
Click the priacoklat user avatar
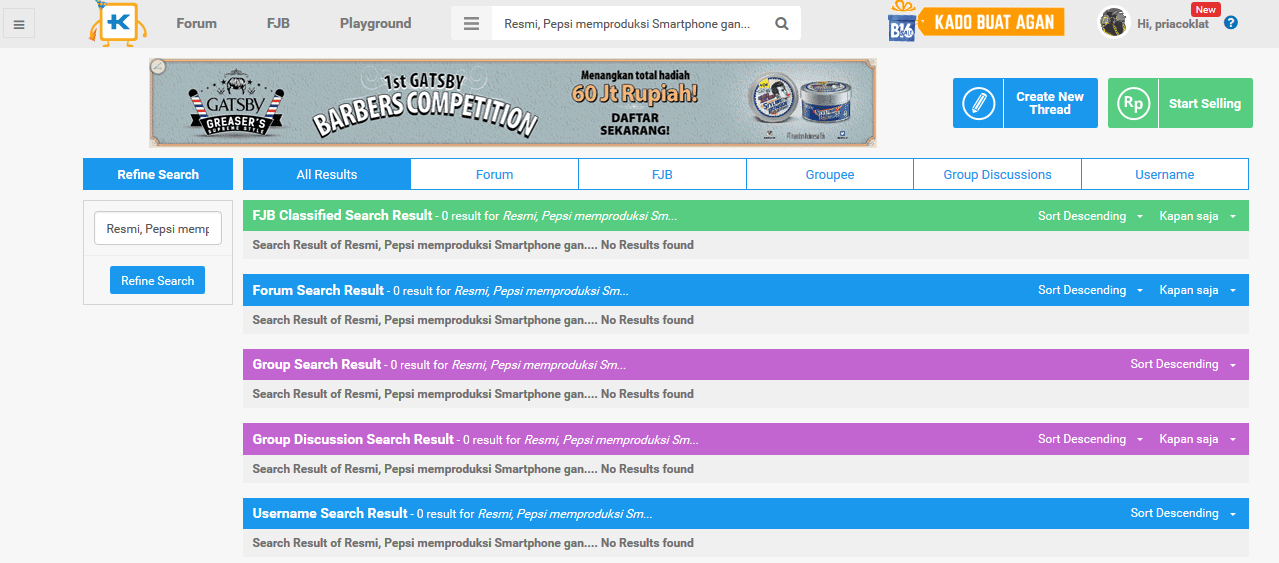[x=1113, y=22]
